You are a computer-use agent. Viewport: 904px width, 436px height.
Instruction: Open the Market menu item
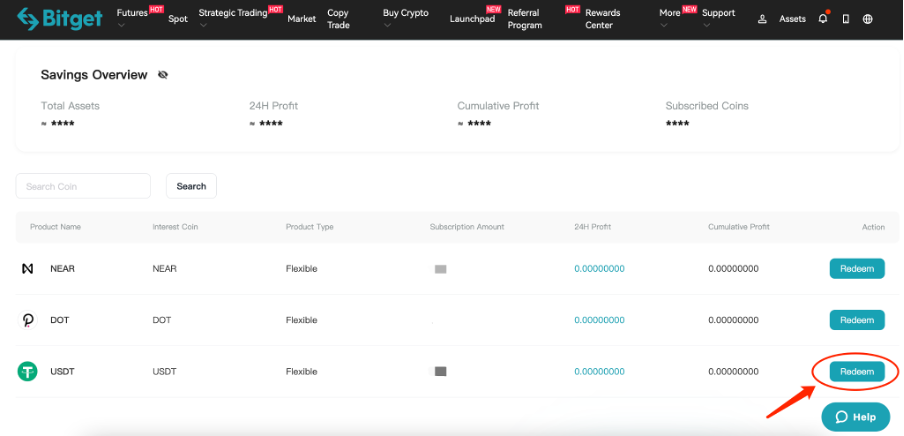coord(302,19)
